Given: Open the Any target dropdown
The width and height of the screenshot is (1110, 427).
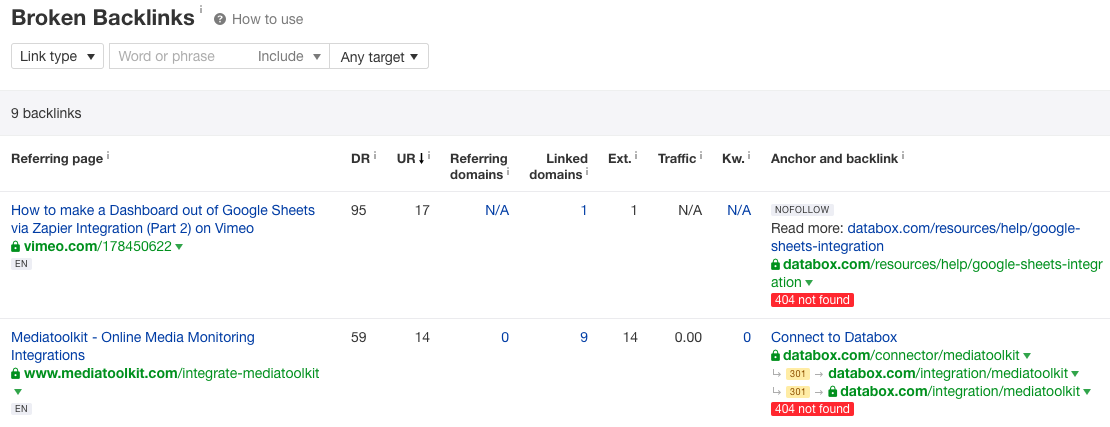Looking at the screenshot, I should [x=379, y=57].
